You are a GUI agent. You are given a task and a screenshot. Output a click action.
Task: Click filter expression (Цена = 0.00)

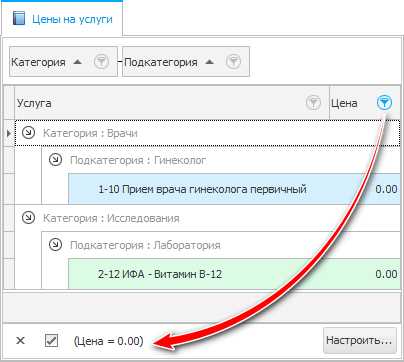108,341
